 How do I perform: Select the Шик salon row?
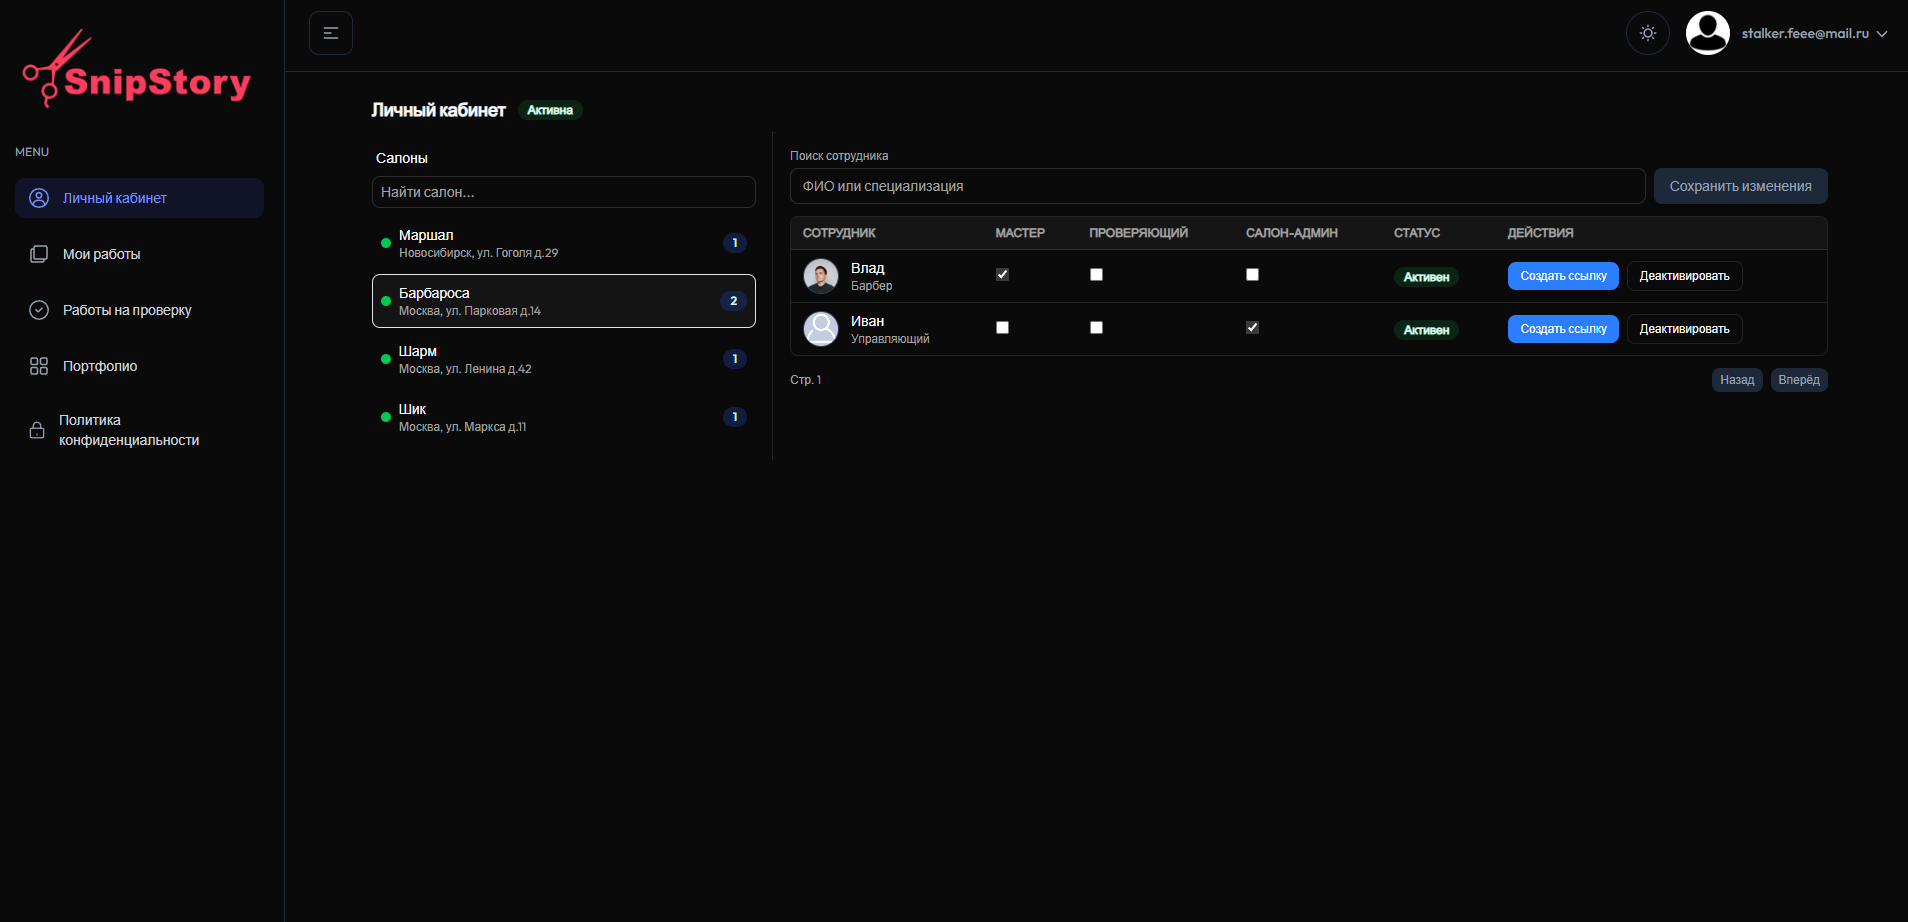(x=564, y=417)
